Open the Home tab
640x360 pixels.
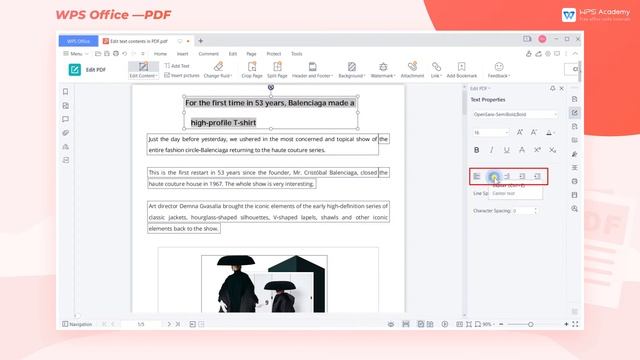click(160, 54)
